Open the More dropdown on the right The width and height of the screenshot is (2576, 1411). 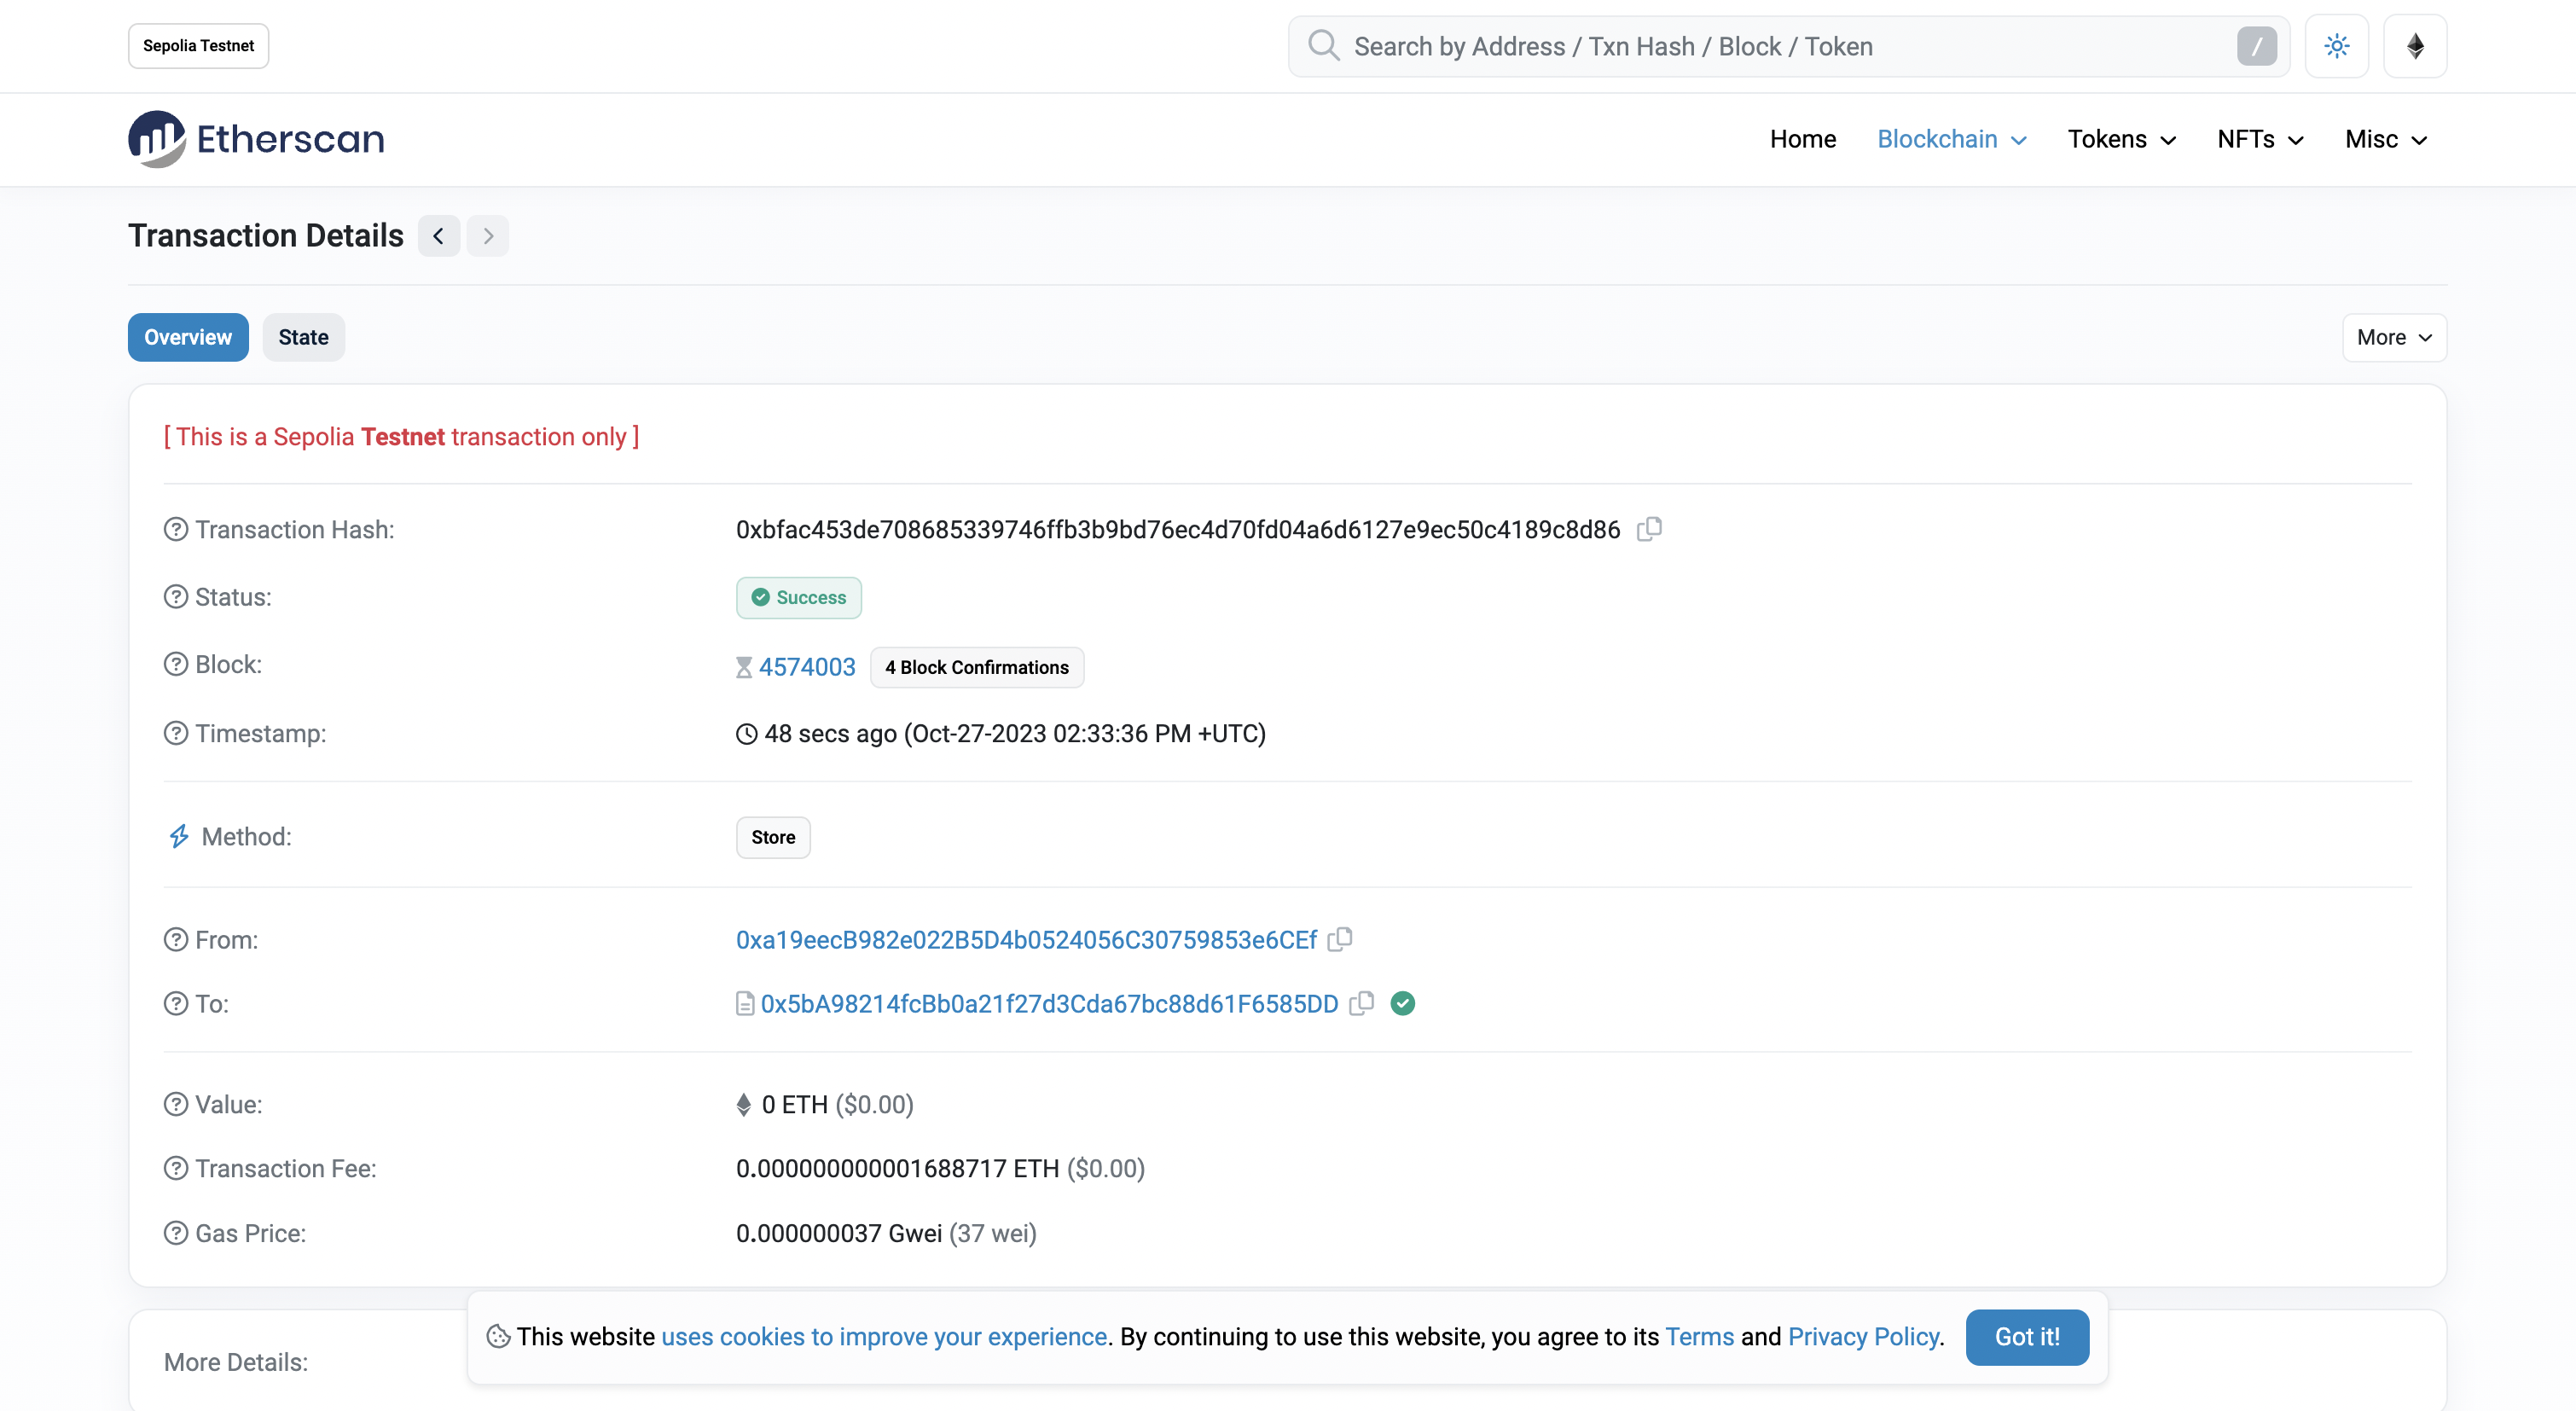pos(2394,337)
